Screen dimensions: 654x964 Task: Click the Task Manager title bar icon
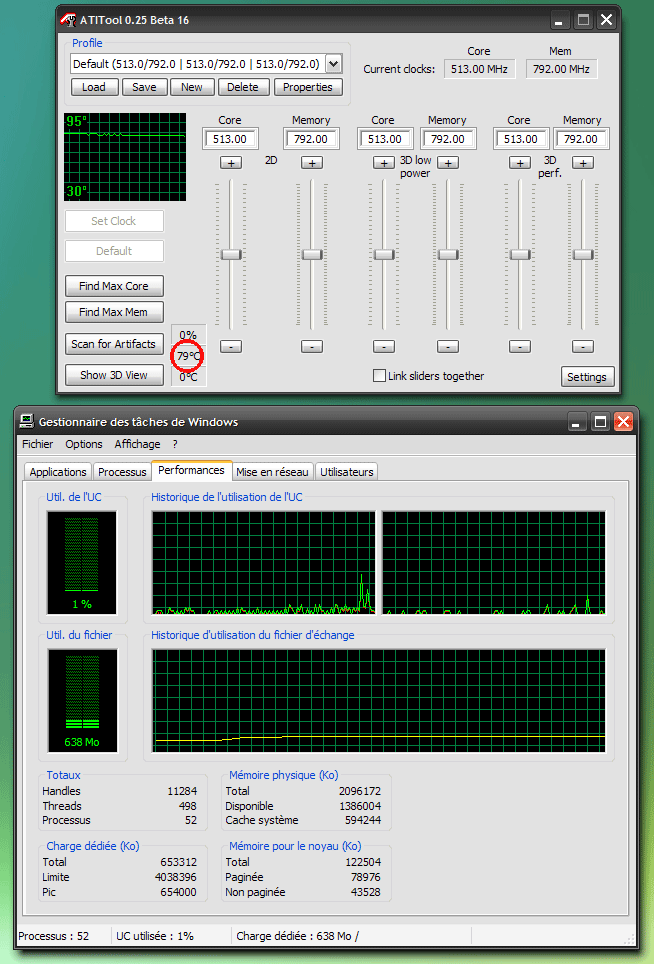[x=26, y=421]
